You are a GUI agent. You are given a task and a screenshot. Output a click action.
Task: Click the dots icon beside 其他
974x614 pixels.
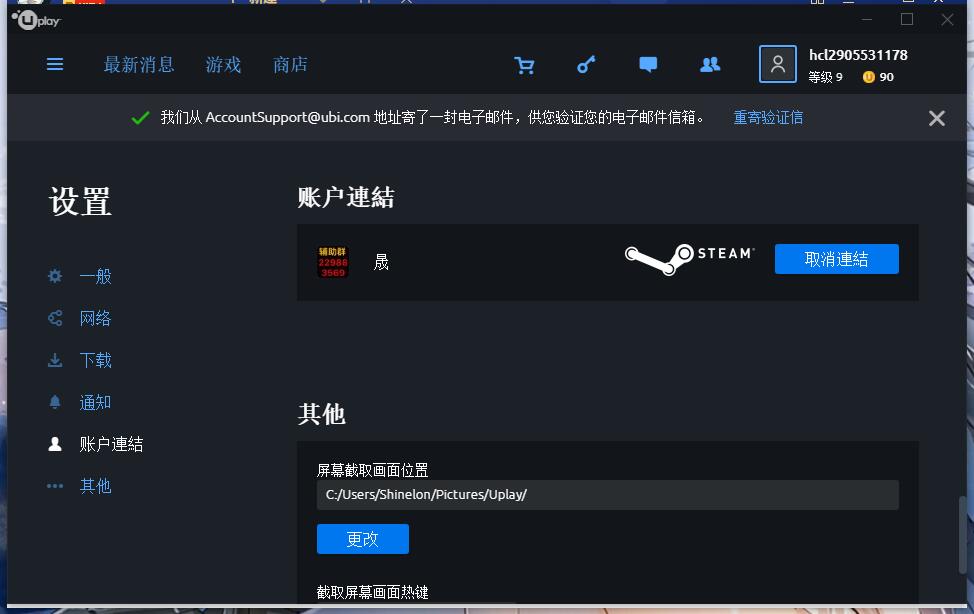55,486
